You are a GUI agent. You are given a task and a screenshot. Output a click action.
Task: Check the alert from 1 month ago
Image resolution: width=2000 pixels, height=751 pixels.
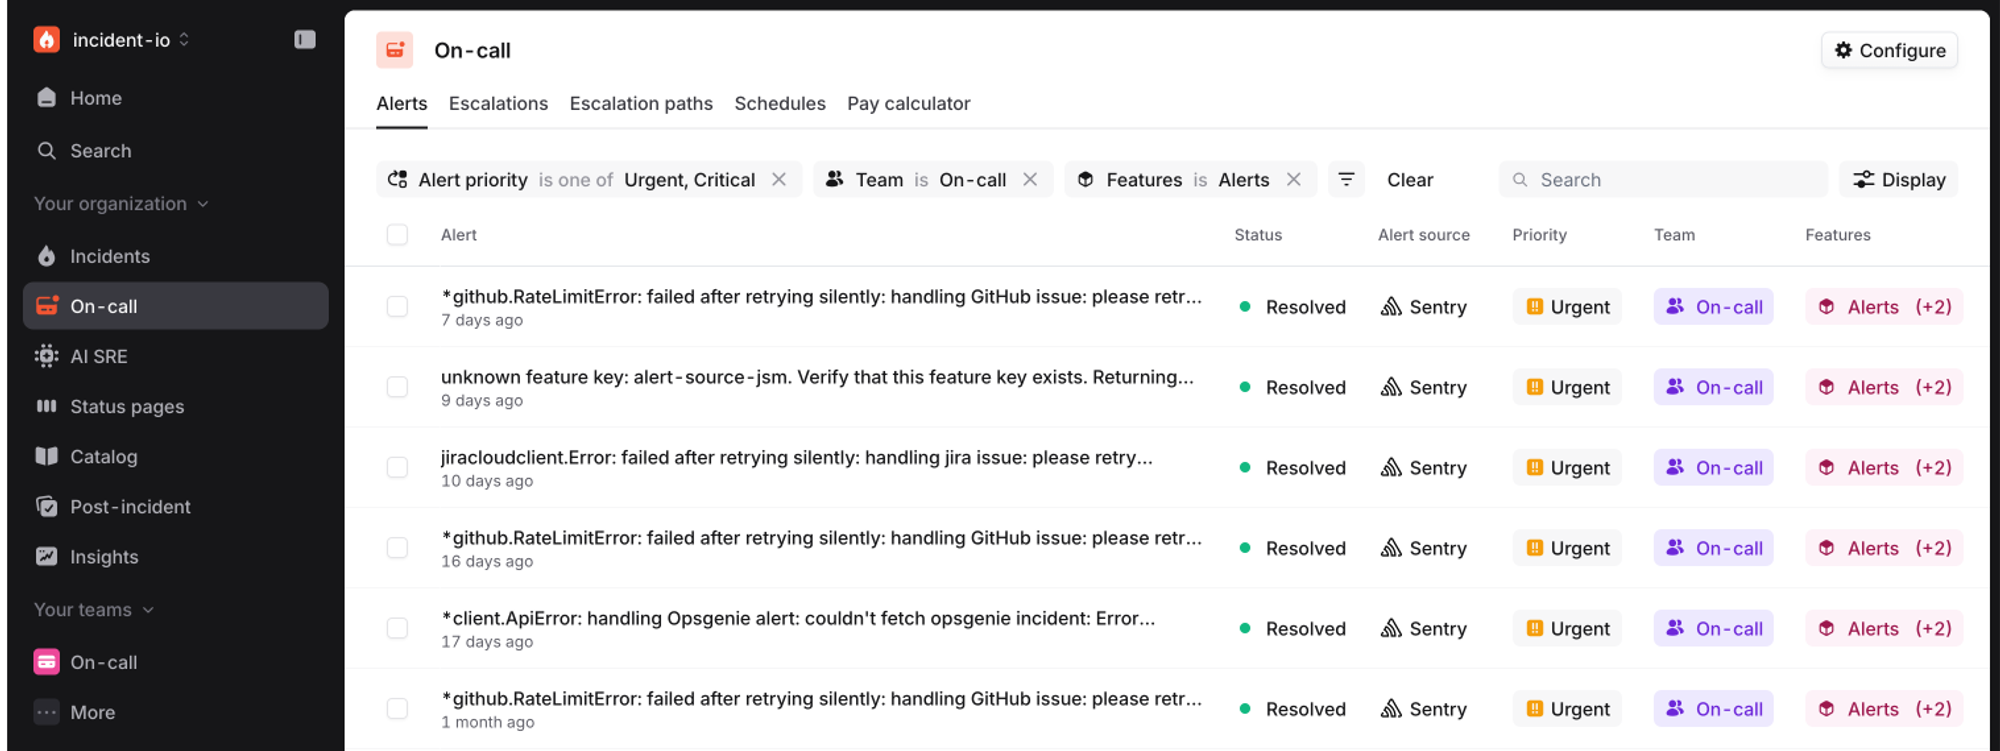point(397,708)
